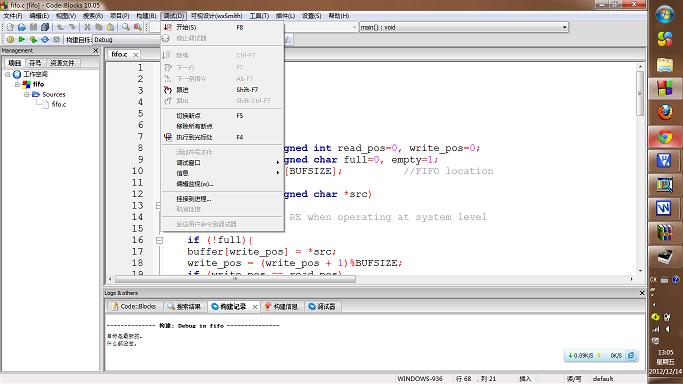Image resolution: width=683 pixels, height=384 pixels.
Task: Click the Replace toolbar icon
Action: click(x=138, y=27)
